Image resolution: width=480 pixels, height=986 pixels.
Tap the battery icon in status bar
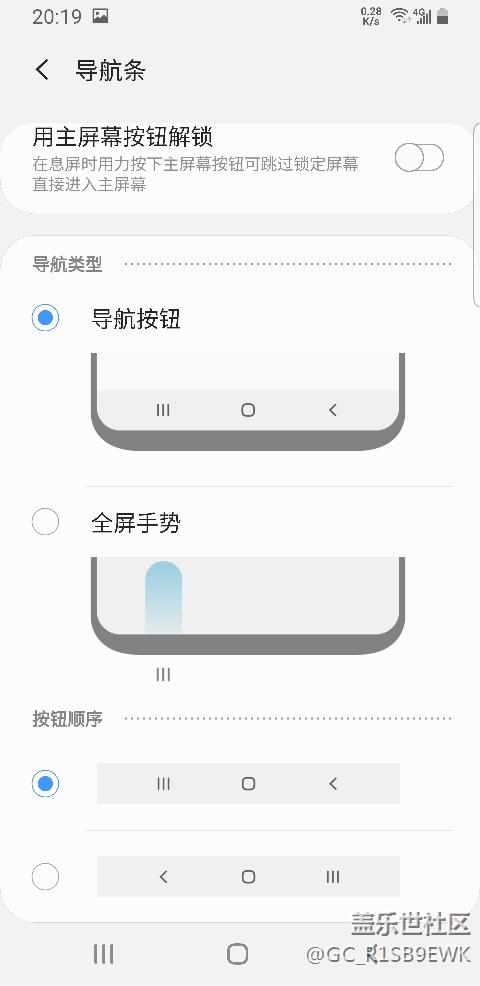tap(443, 16)
